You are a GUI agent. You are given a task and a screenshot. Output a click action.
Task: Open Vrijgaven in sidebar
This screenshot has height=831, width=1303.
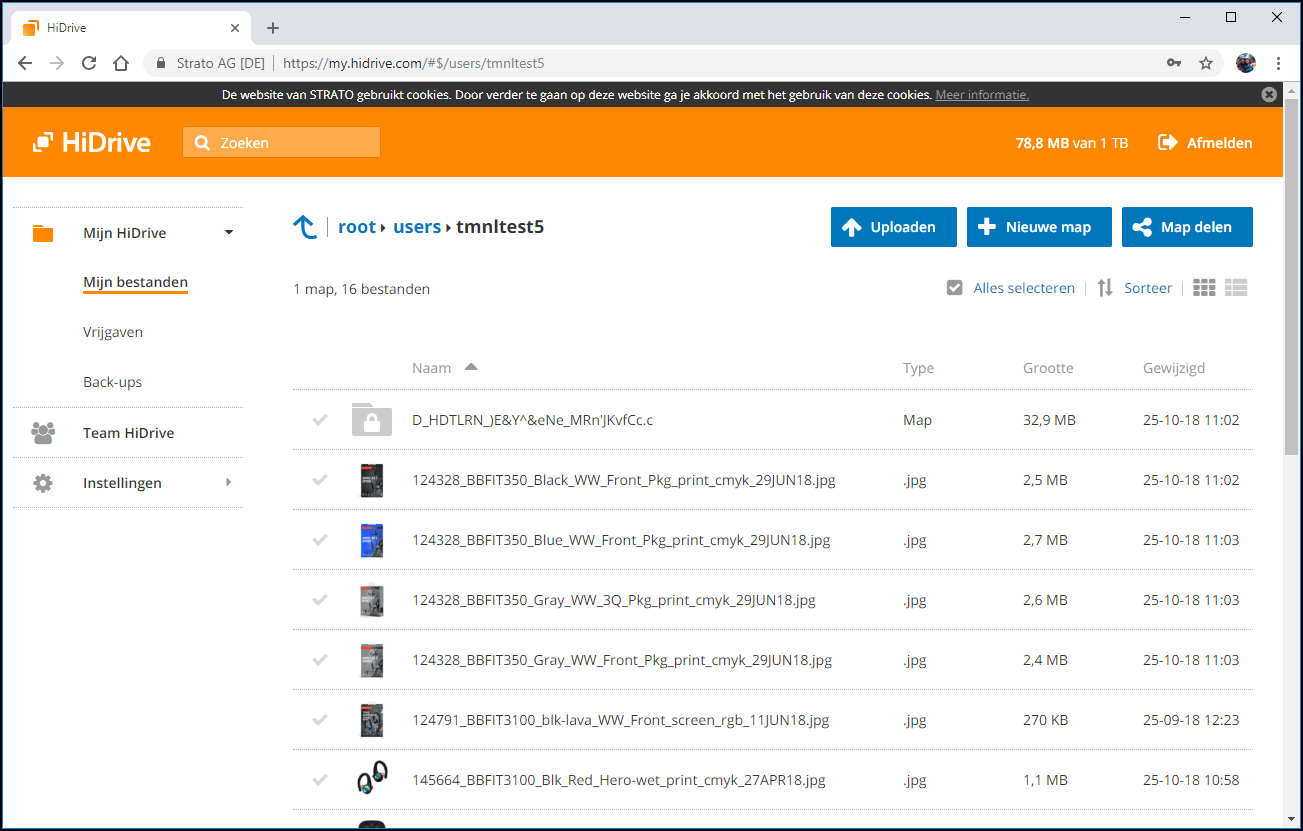click(113, 332)
